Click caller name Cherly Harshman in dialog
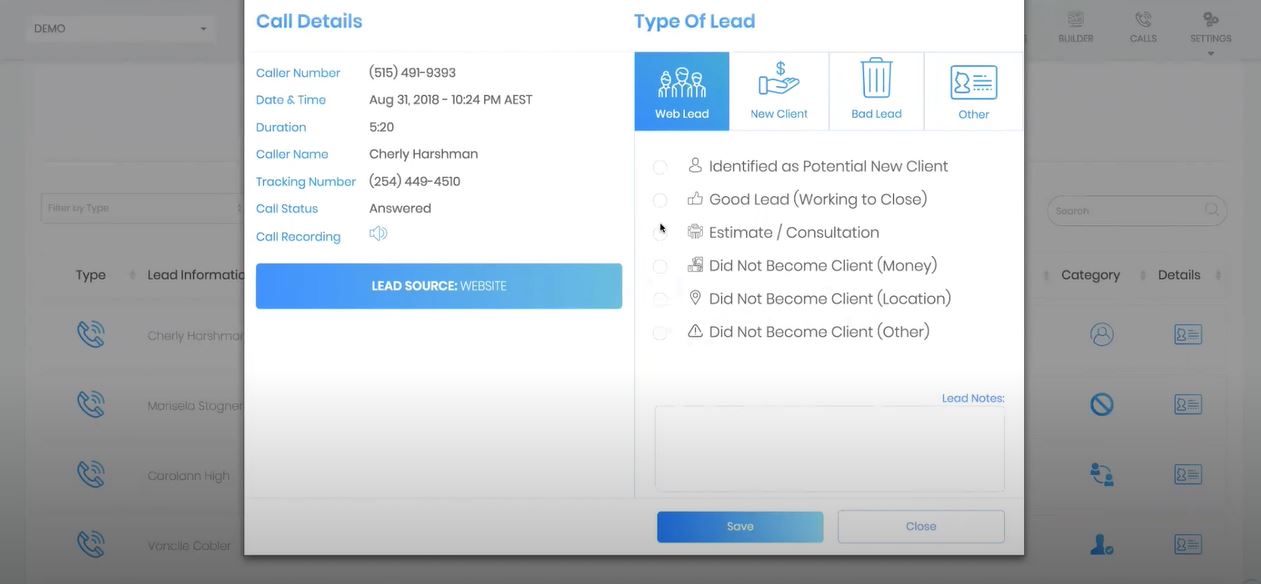1261x584 pixels. (423, 154)
